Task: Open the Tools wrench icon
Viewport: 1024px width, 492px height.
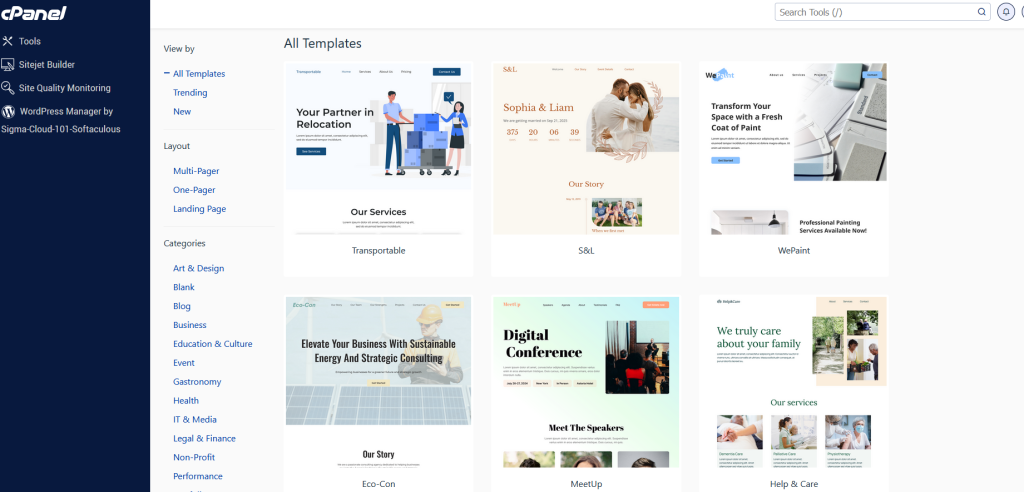Action: [8, 41]
